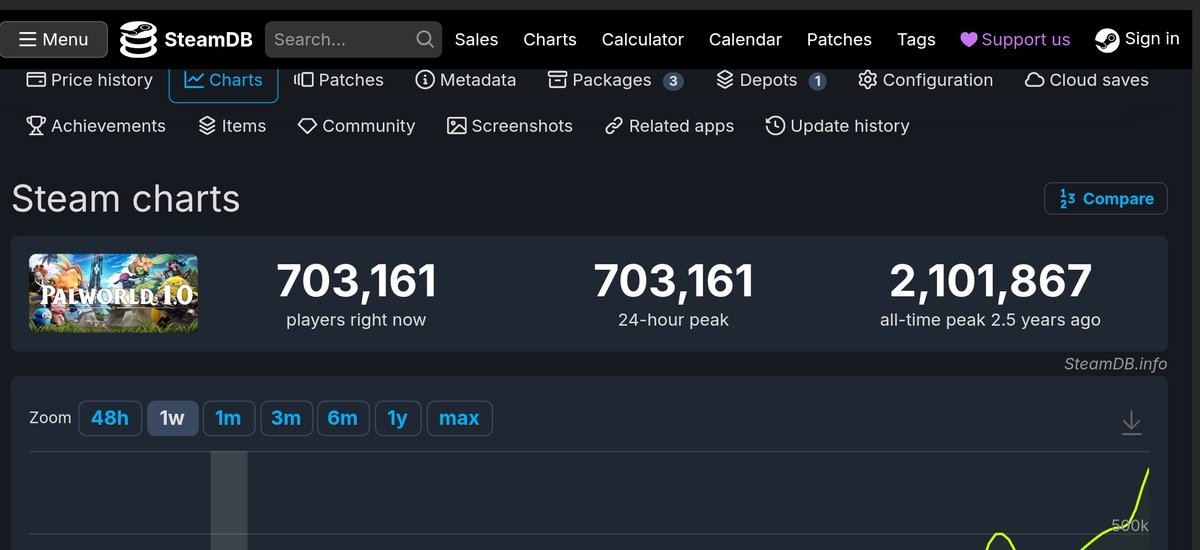Click the Steam charts heading
The image size is (1200, 550).
click(126, 199)
